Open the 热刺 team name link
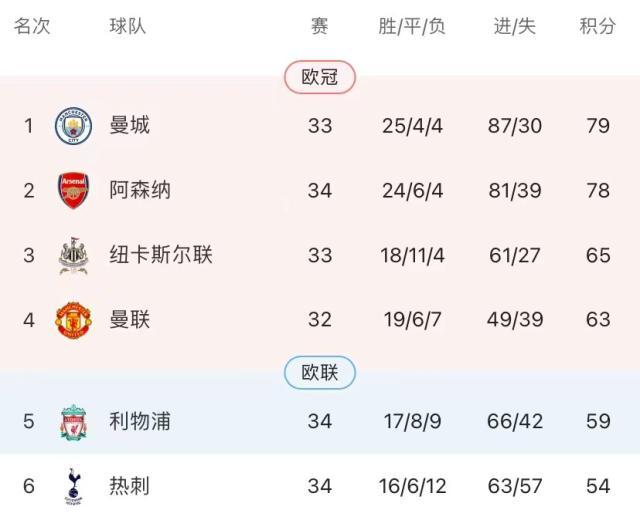Image resolution: width=640 pixels, height=520 pixels. point(129,486)
